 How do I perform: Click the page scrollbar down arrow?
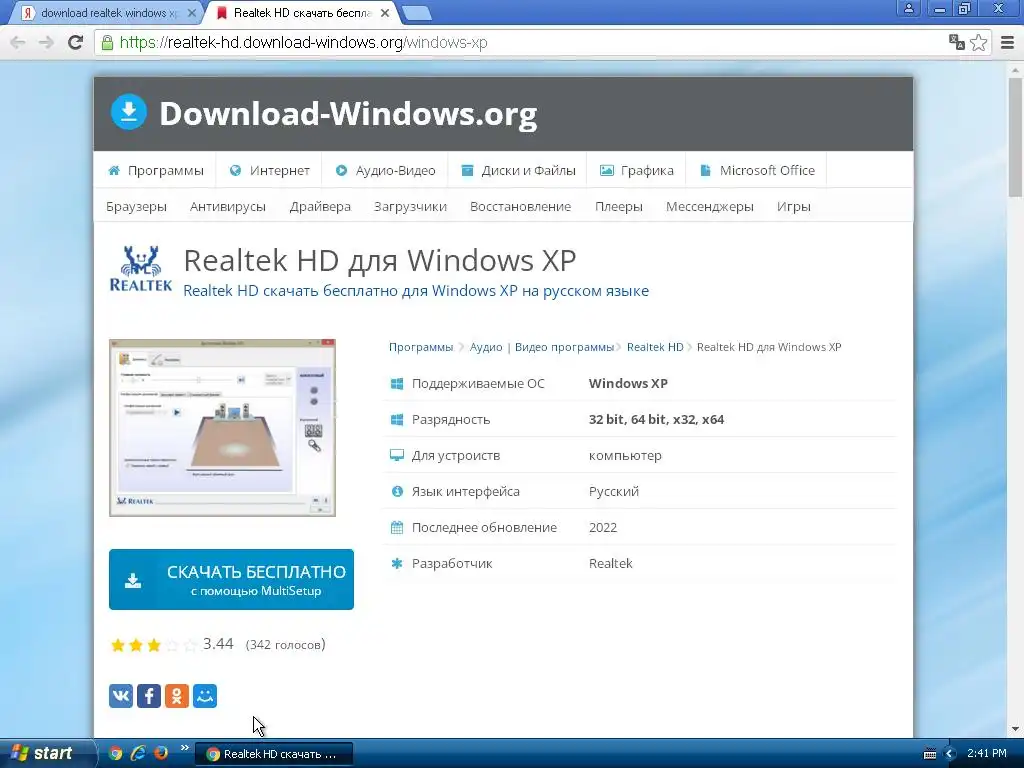(1016, 728)
